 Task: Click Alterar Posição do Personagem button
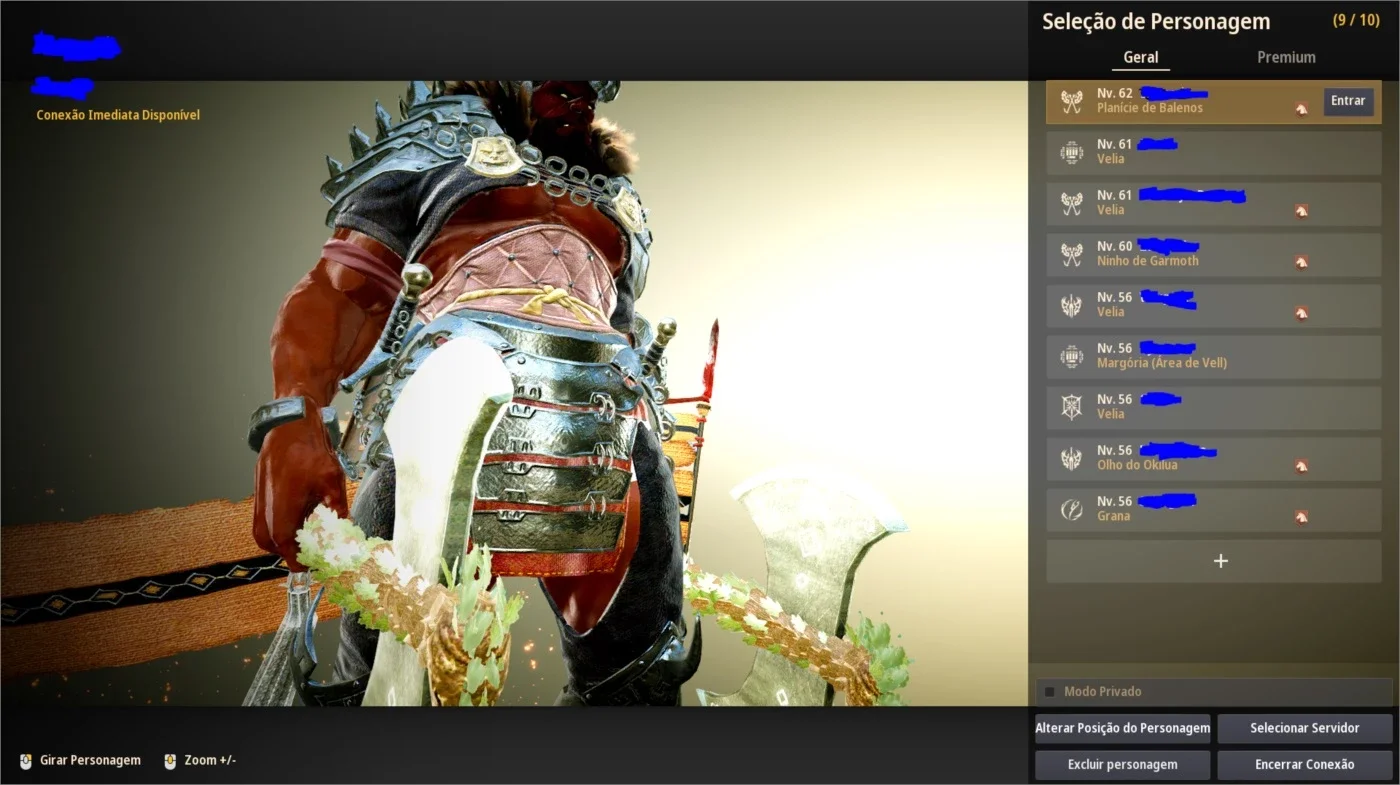click(1123, 728)
